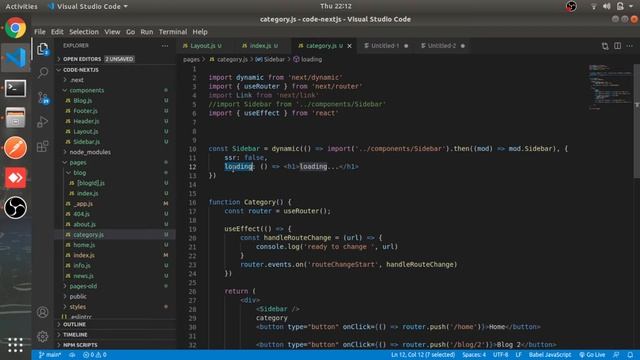Switch to the Layout.js tab
This screenshot has height=360, width=640.
pyautogui.click(x=203, y=46)
